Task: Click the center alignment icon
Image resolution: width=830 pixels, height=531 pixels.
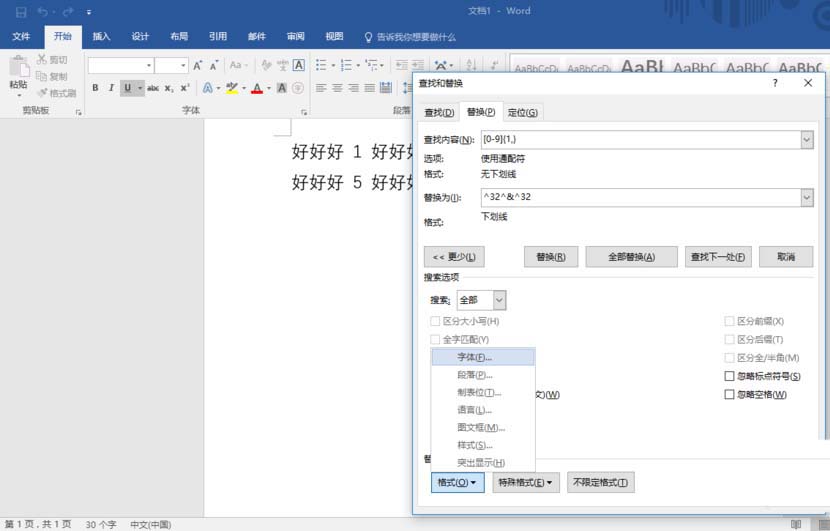Action: pyautogui.click(x=338, y=88)
